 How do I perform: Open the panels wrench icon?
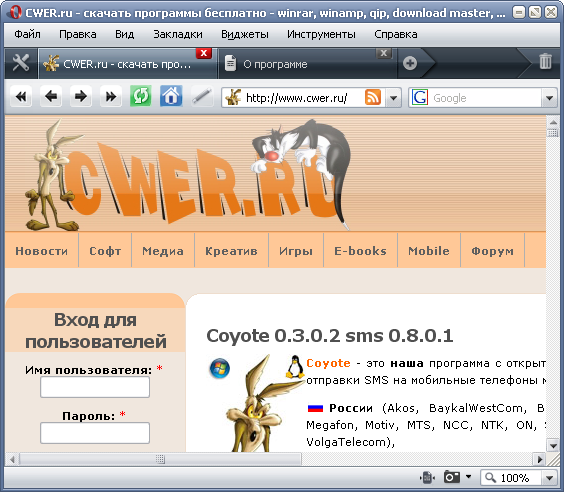click(21, 64)
